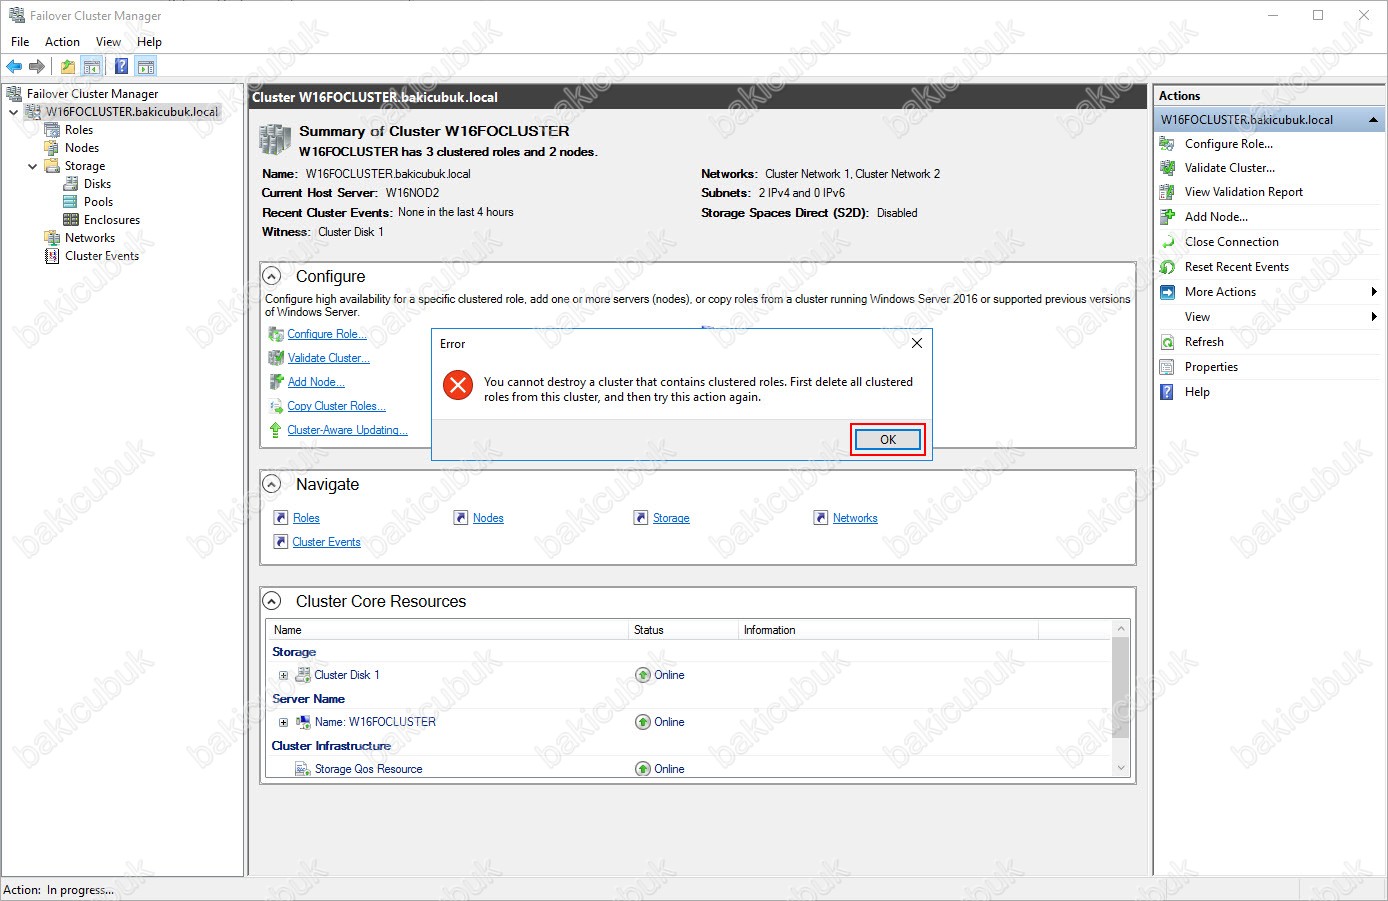Image resolution: width=1388 pixels, height=901 pixels.
Task: Click the Cluster-Aware Updating... link
Action: [x=347, y=430]
